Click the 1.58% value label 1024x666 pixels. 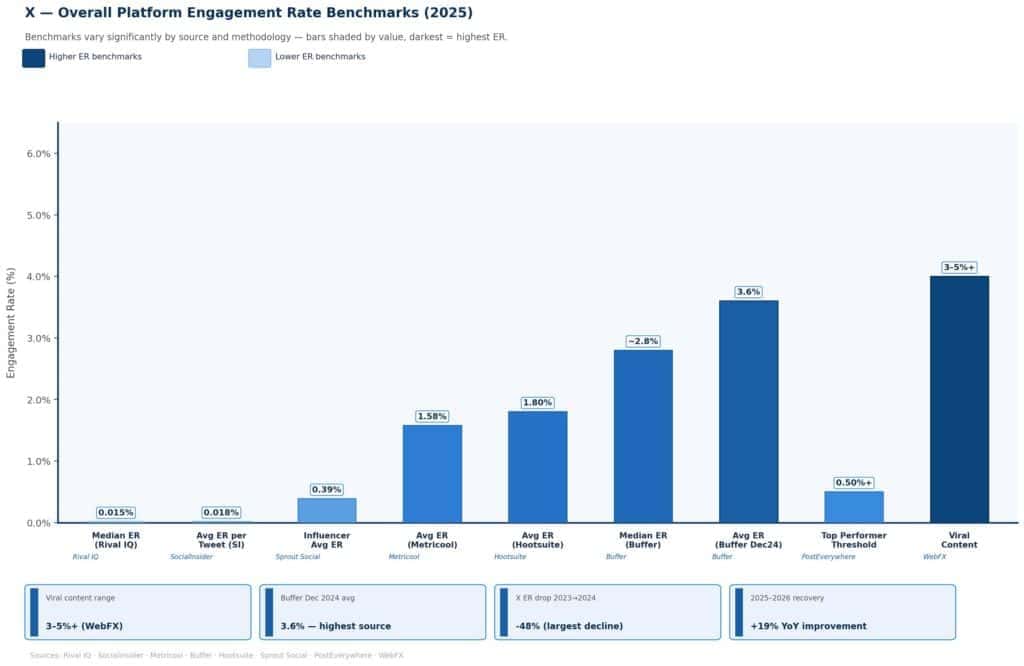432,416
